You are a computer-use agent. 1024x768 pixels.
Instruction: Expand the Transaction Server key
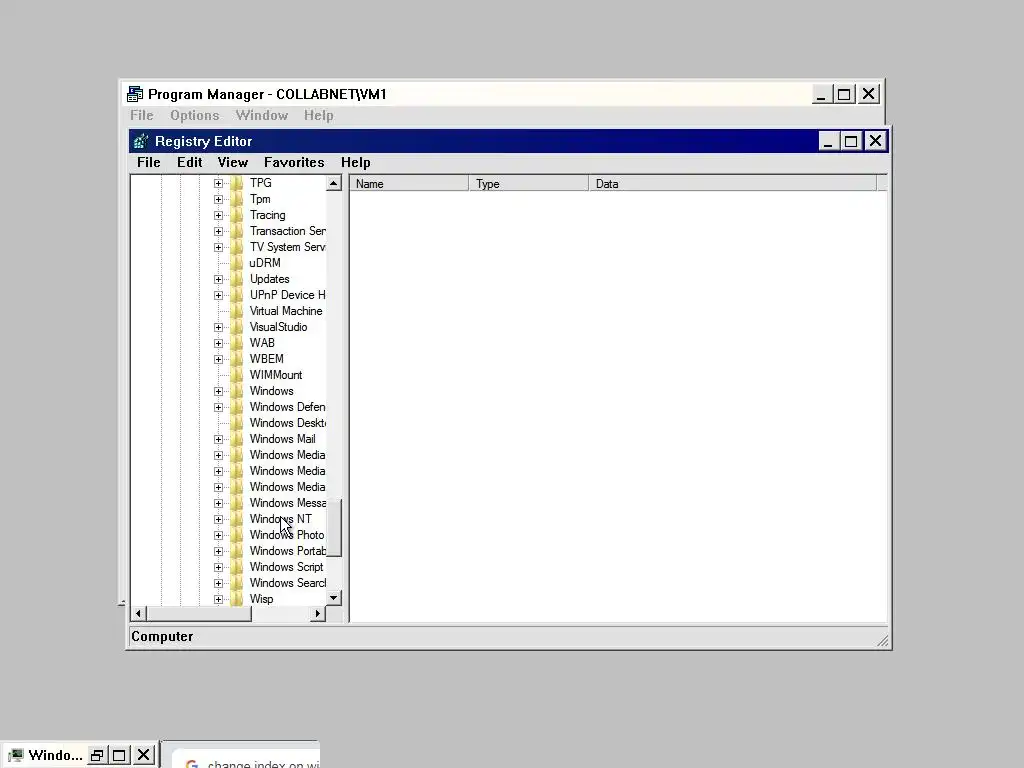click(x=218, y=231)
